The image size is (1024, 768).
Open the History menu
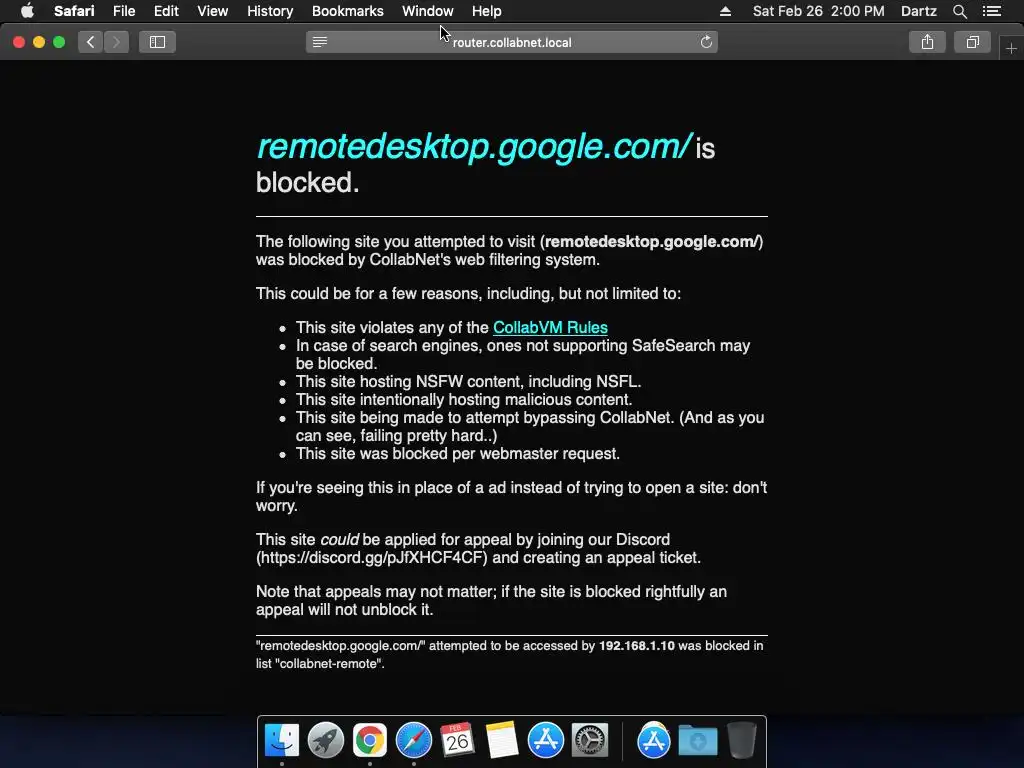click(x=270, y=11)
